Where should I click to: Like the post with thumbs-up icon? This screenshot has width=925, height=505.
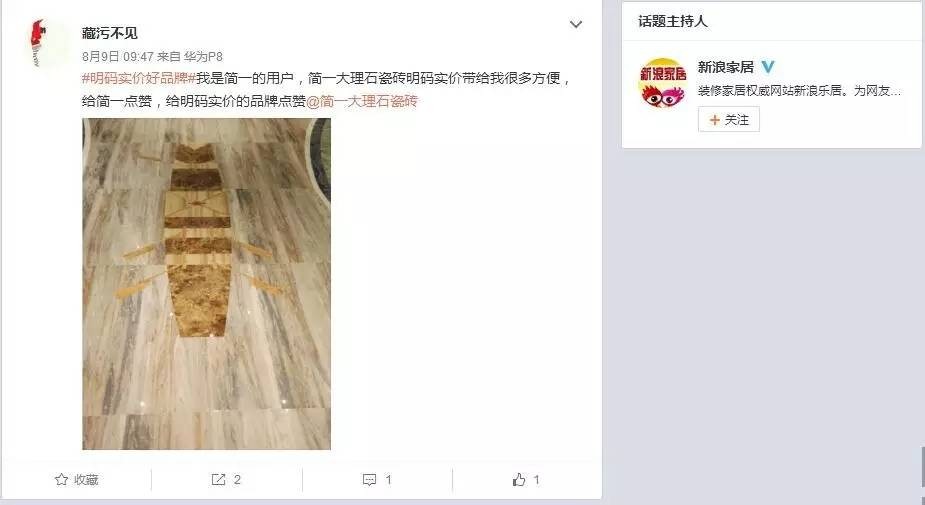click(519, 480)
